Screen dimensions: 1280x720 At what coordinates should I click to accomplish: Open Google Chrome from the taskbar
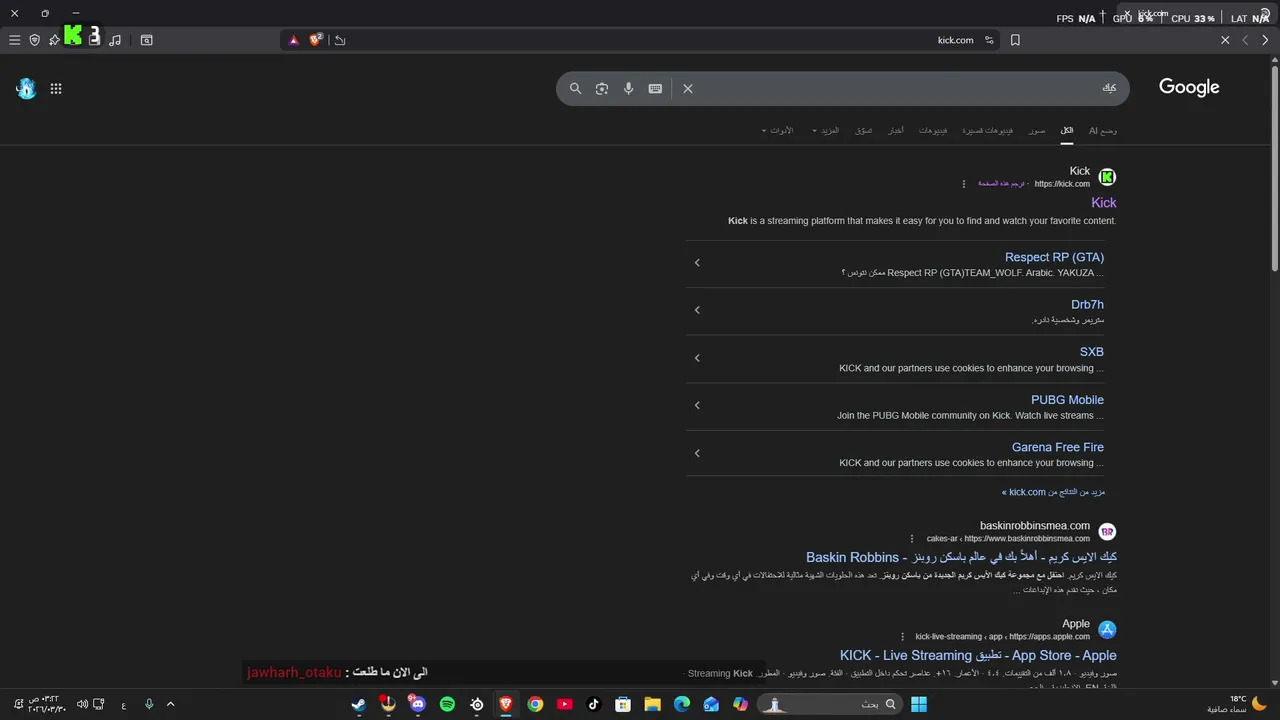[536, 704]
